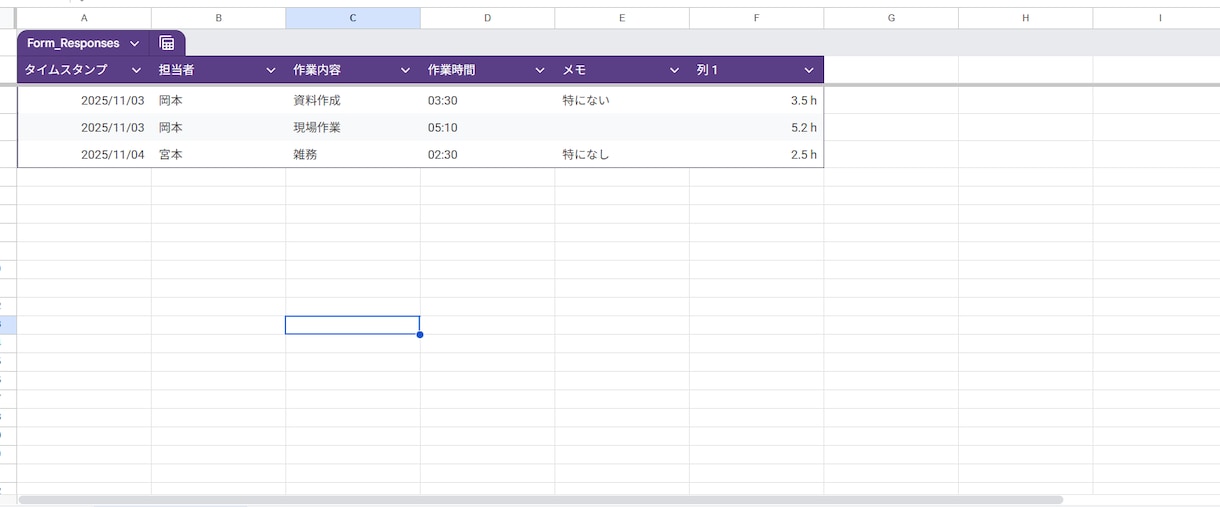Click the 2025/11/04 timestamp cell
This screenshot has width=1220, height=507.
tap(84, 155)
